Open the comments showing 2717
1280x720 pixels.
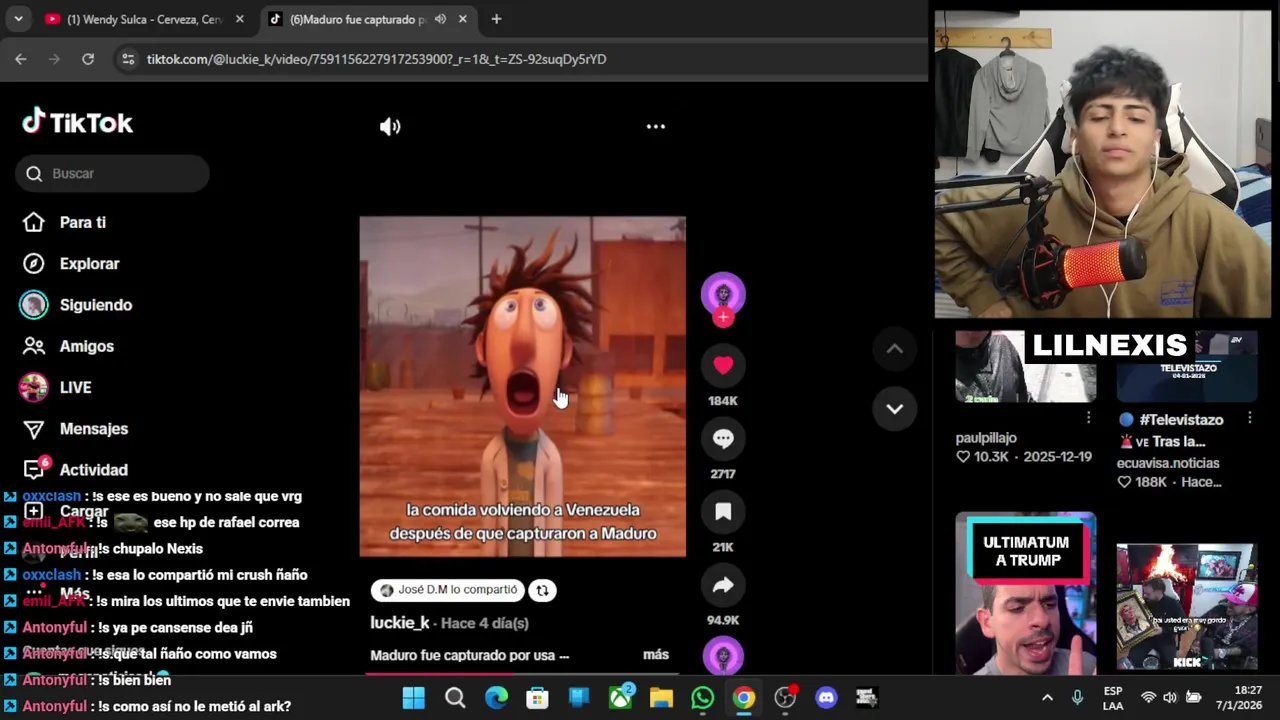point(723,439)
